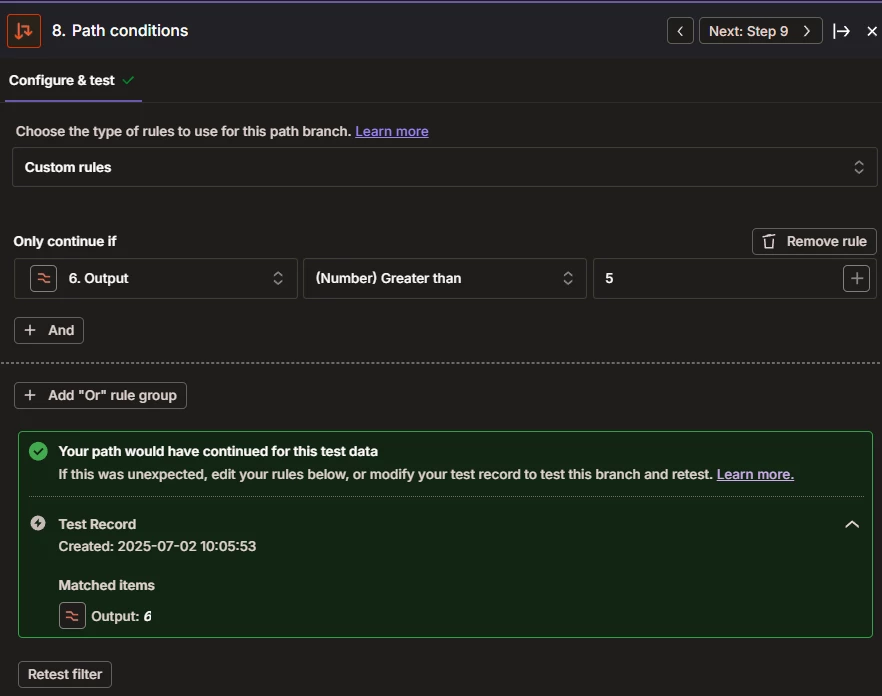The image size is (882, 696).
Task: Open Next: Step 9
Action: (x=760, y=31)
